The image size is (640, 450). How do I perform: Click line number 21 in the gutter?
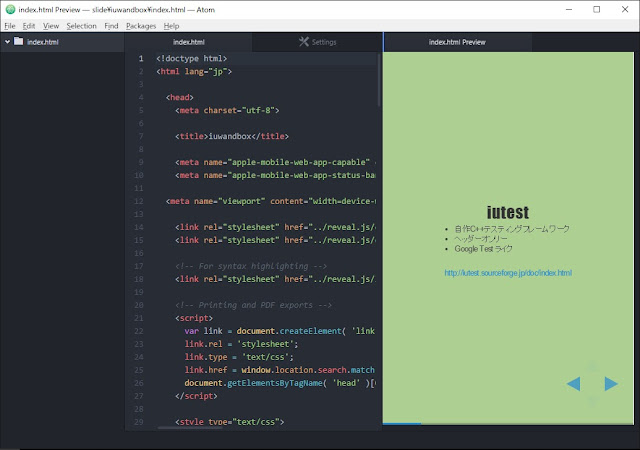pyautogui.click(x=139, y=318)
